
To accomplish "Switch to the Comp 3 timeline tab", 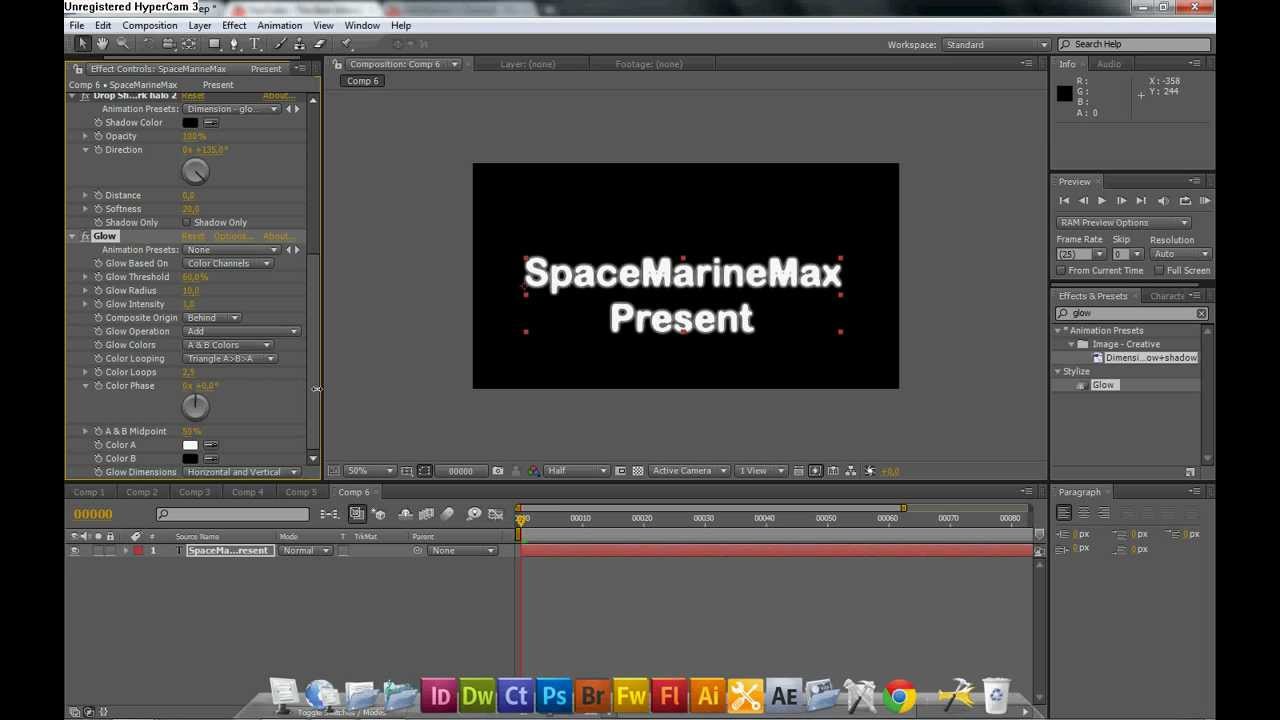I will tap(194, 492).
